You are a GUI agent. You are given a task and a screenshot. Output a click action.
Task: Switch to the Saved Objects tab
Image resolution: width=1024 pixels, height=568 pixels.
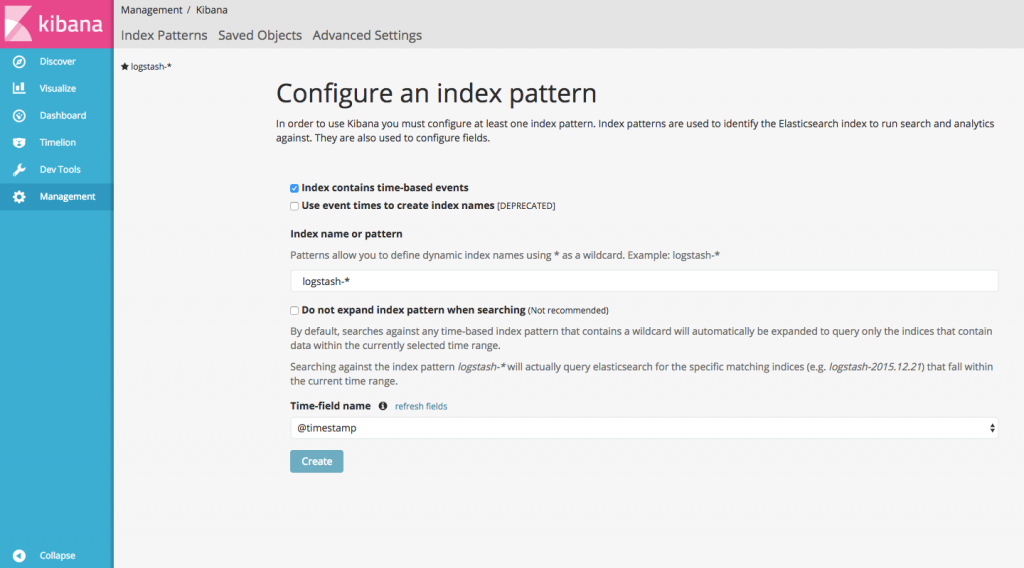(x=260, y=35)
